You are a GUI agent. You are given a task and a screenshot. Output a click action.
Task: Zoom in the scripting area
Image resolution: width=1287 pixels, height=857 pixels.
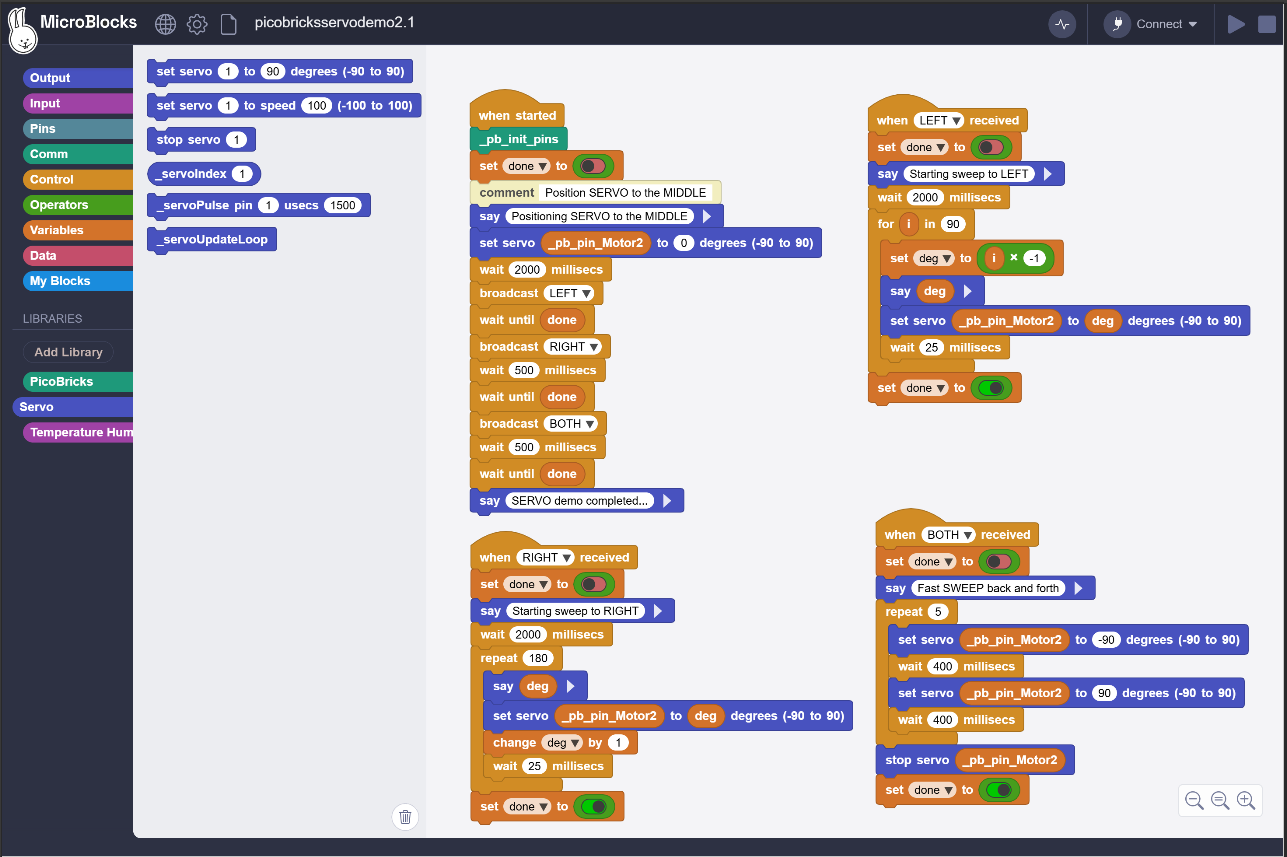[x=1246, y=800]
